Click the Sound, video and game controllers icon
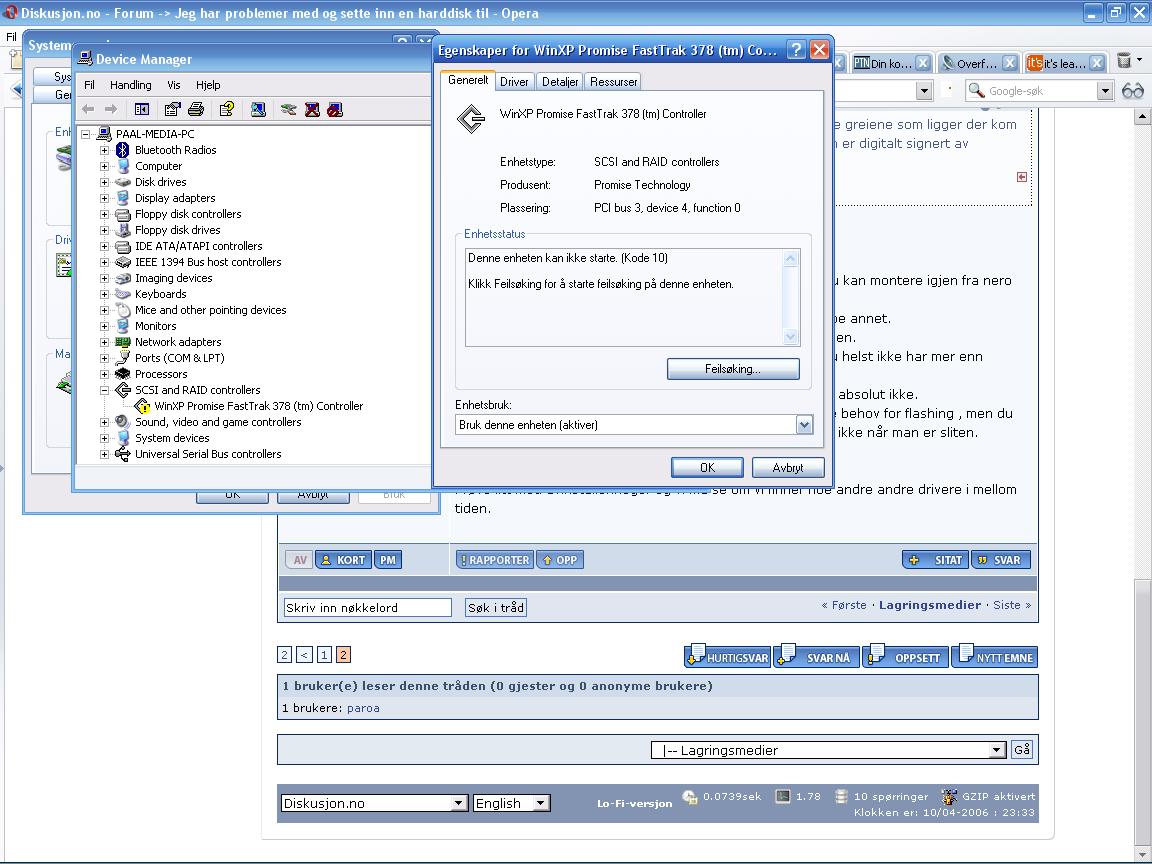 click(123, 422)
